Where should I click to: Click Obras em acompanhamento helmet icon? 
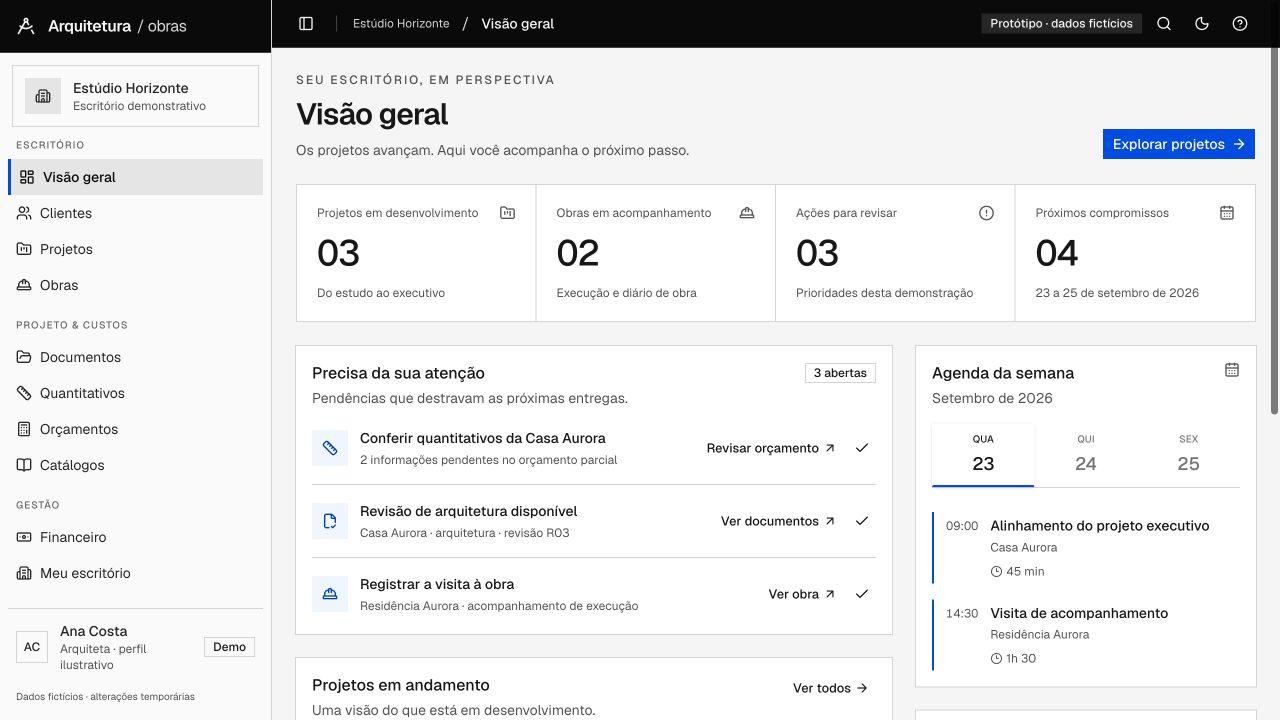click(747, 213)
